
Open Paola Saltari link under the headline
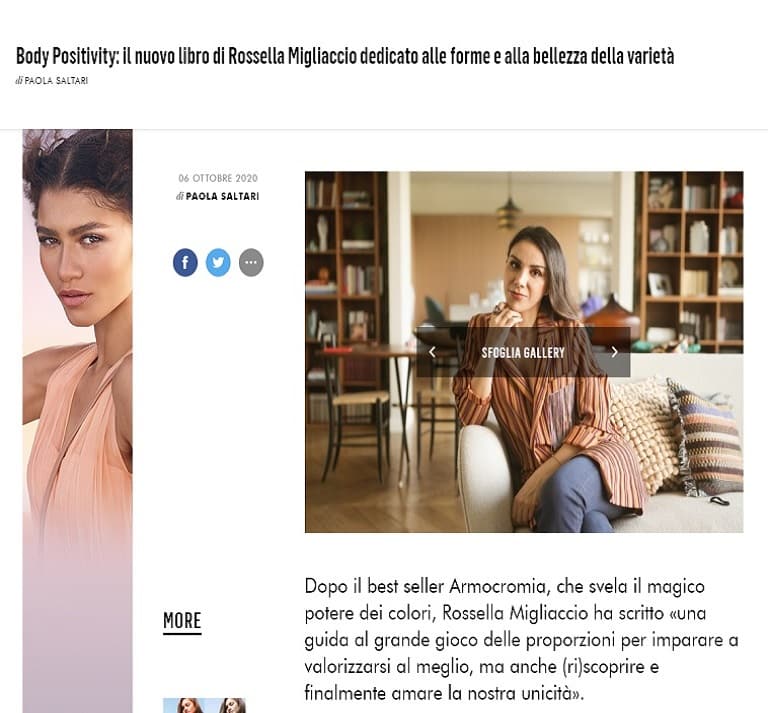pyautogui.click(x=56, y=81)
